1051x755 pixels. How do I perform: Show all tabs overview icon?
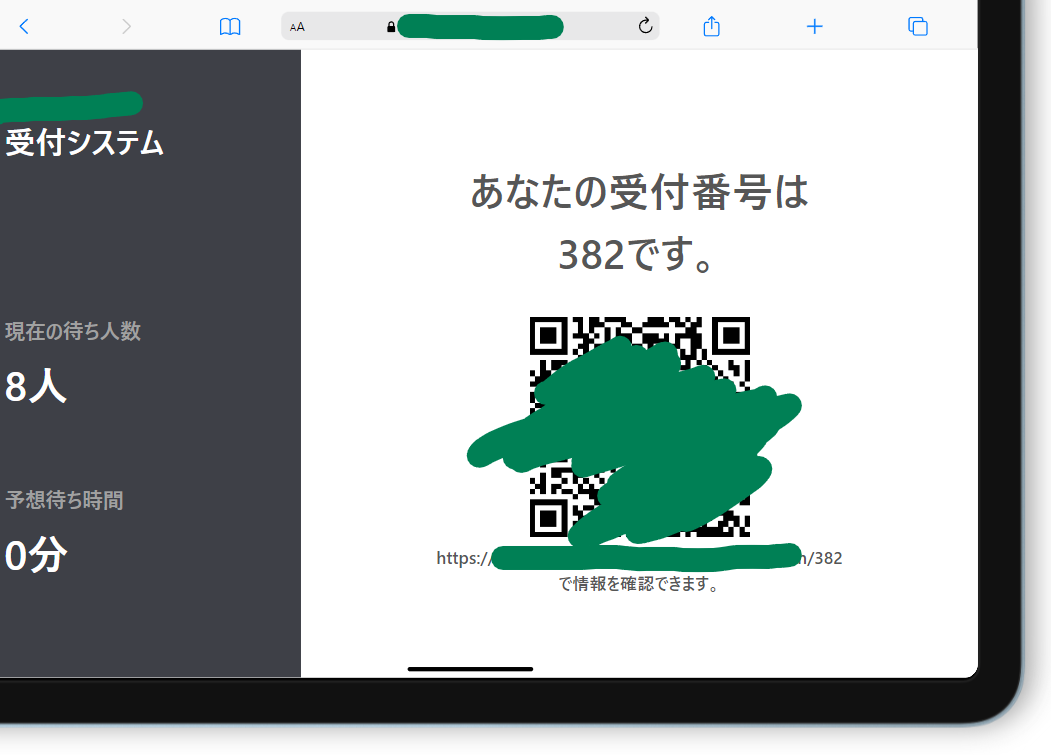tap(918, 27)
